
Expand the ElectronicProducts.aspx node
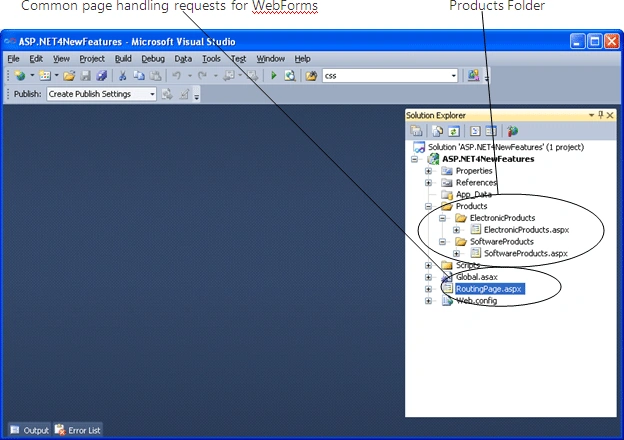click(456, 230)
